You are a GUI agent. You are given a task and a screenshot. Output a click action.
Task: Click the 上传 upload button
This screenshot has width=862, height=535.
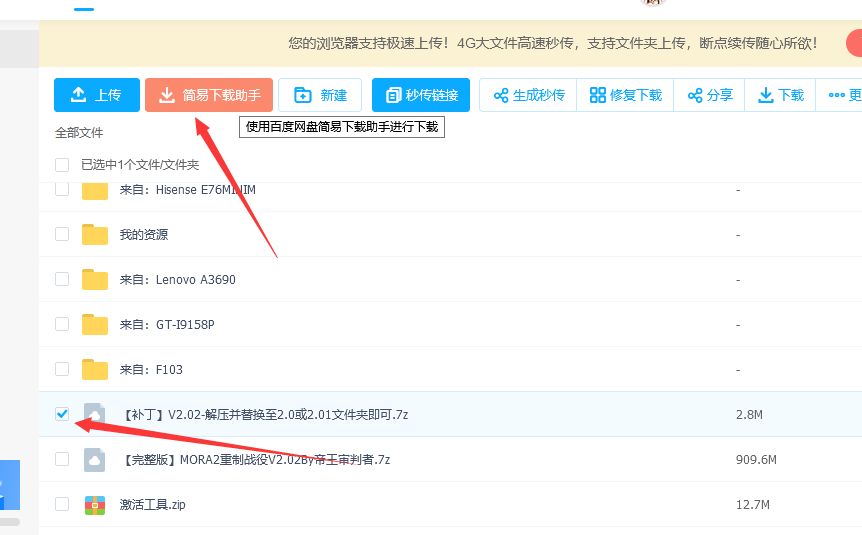96,95
